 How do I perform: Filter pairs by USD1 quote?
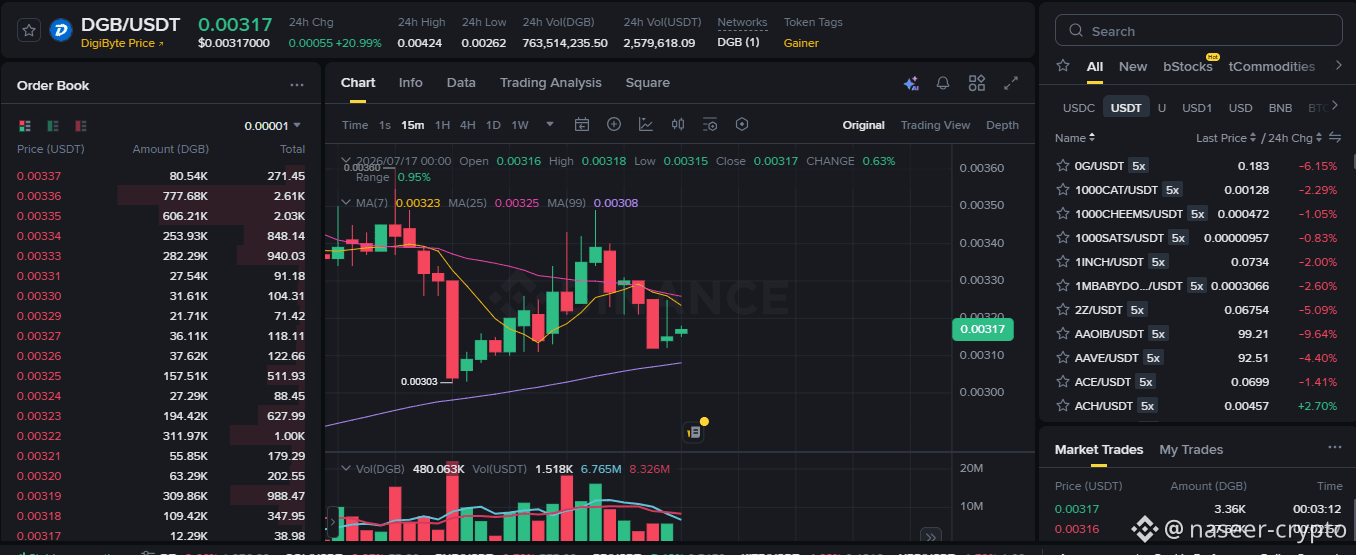(x=1197, y=108)
